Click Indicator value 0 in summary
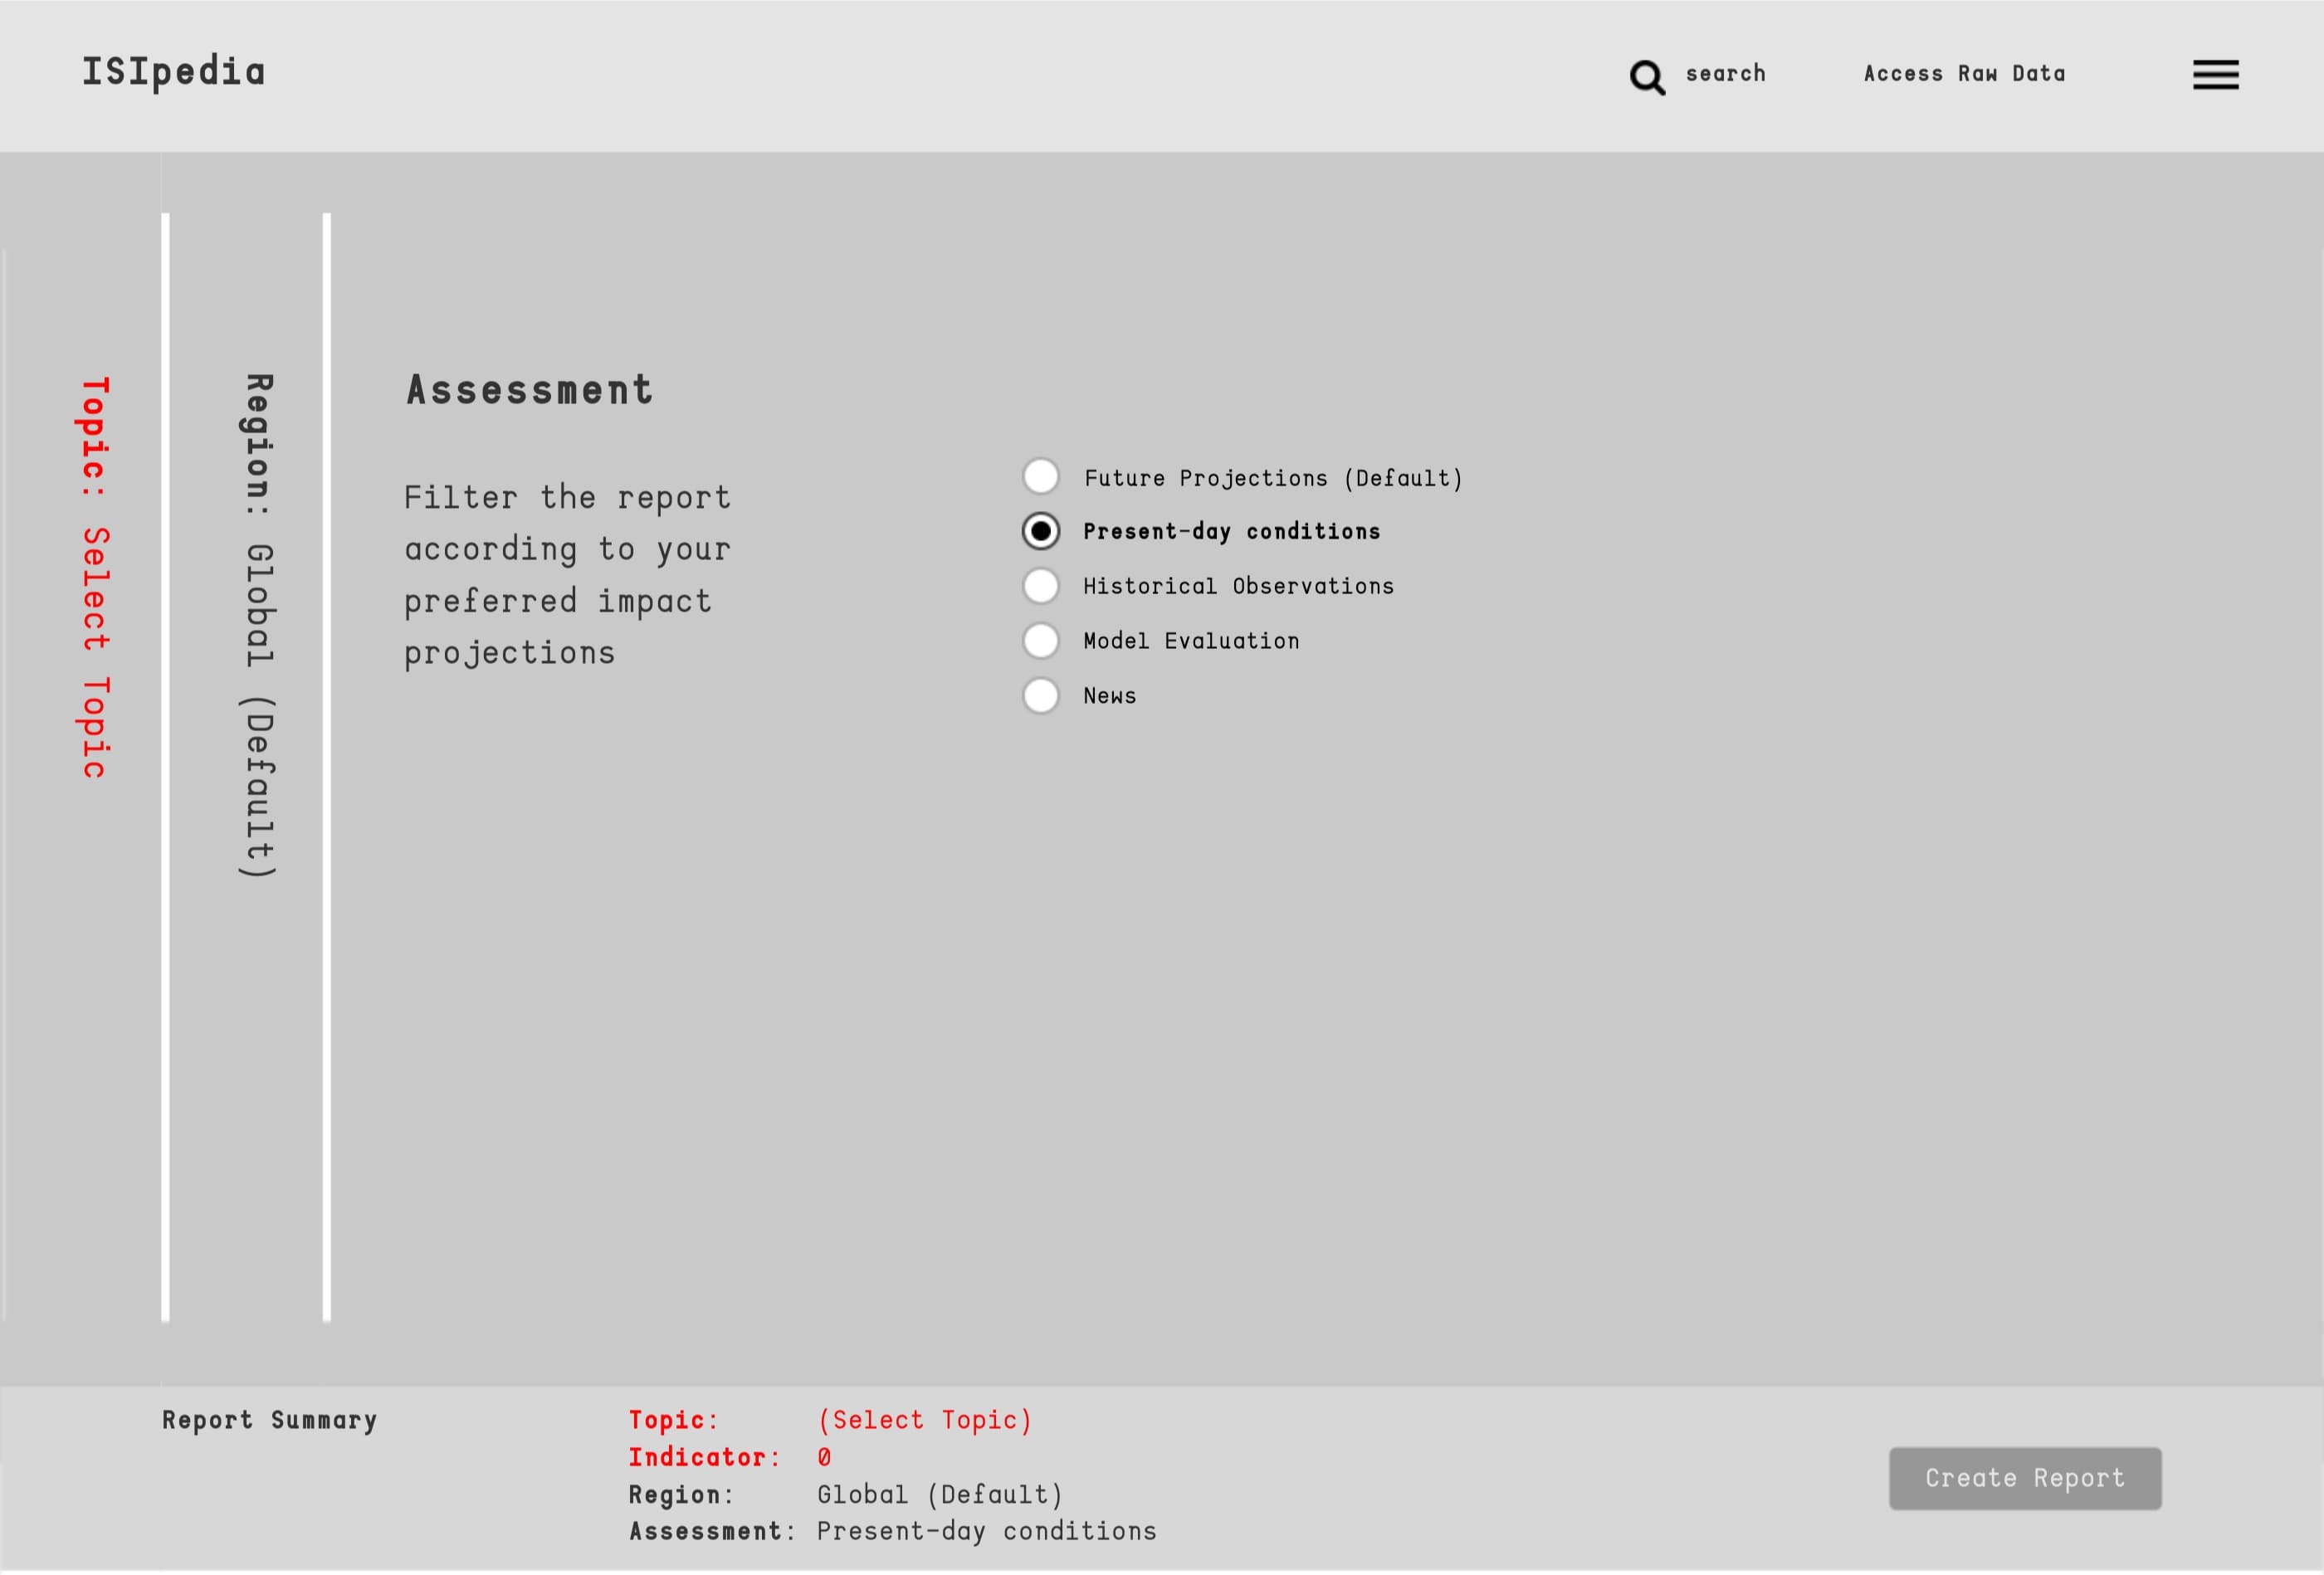The height and width of the screenshot is (1575, 2324). point(824,1457)
